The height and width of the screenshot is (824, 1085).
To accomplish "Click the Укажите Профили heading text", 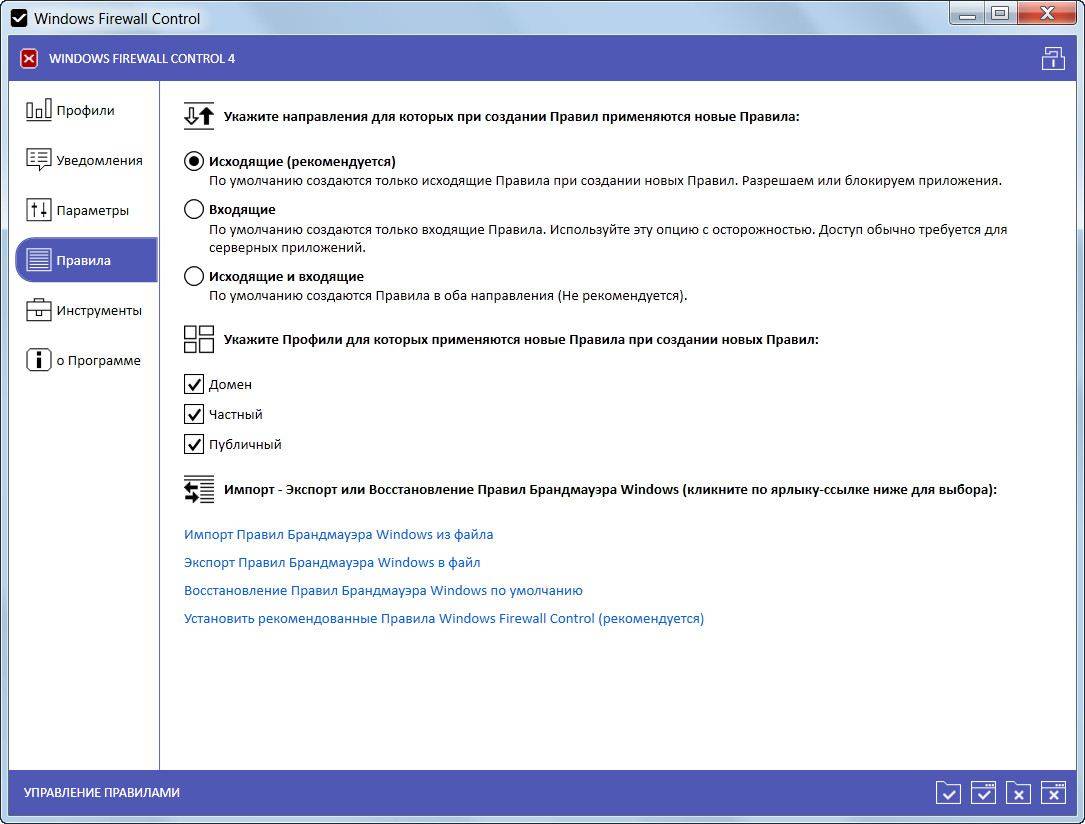I will coord(521,340).
